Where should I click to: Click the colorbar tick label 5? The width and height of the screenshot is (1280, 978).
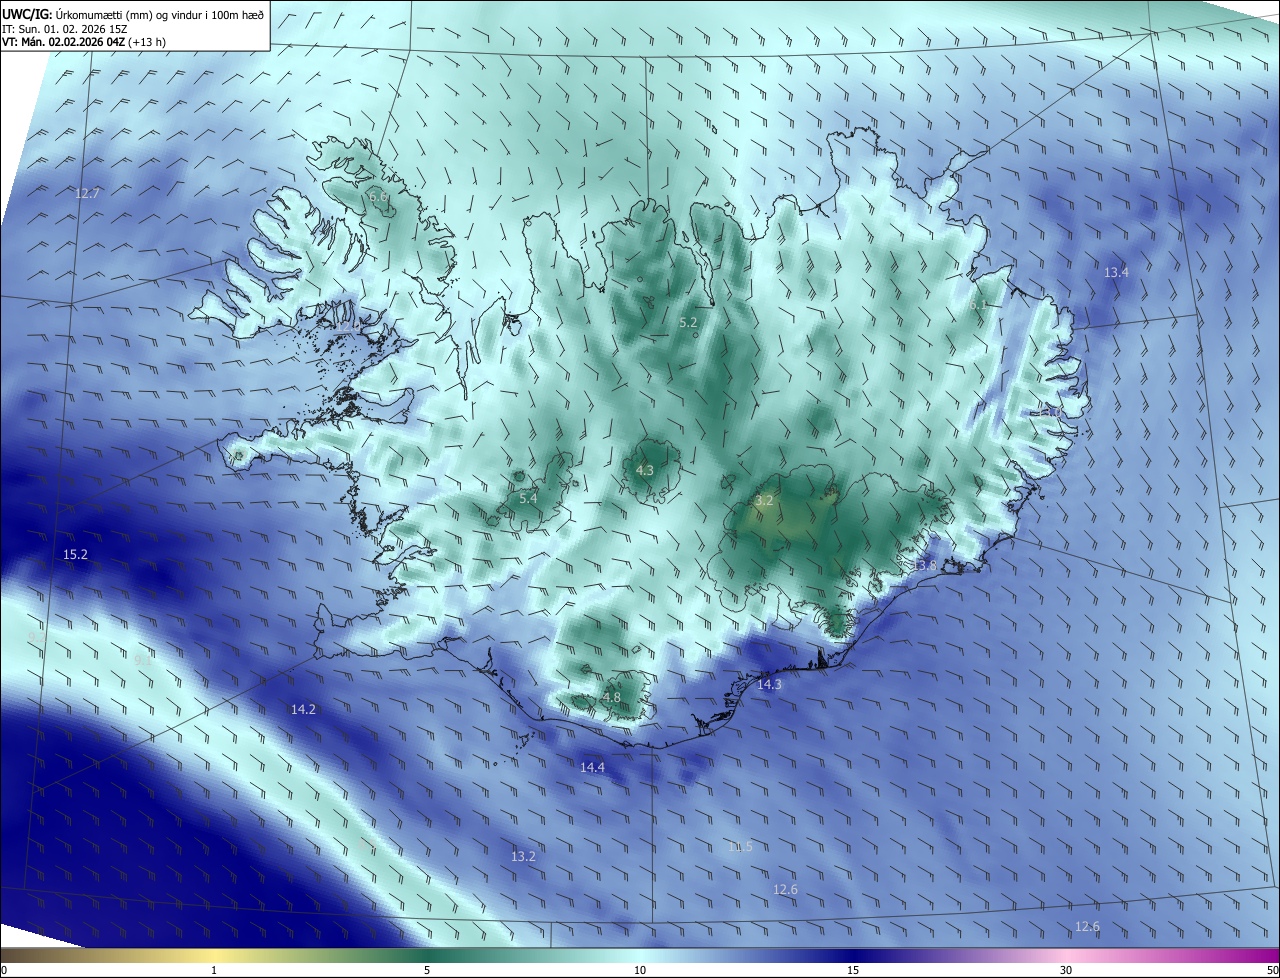tap(427, 970)
